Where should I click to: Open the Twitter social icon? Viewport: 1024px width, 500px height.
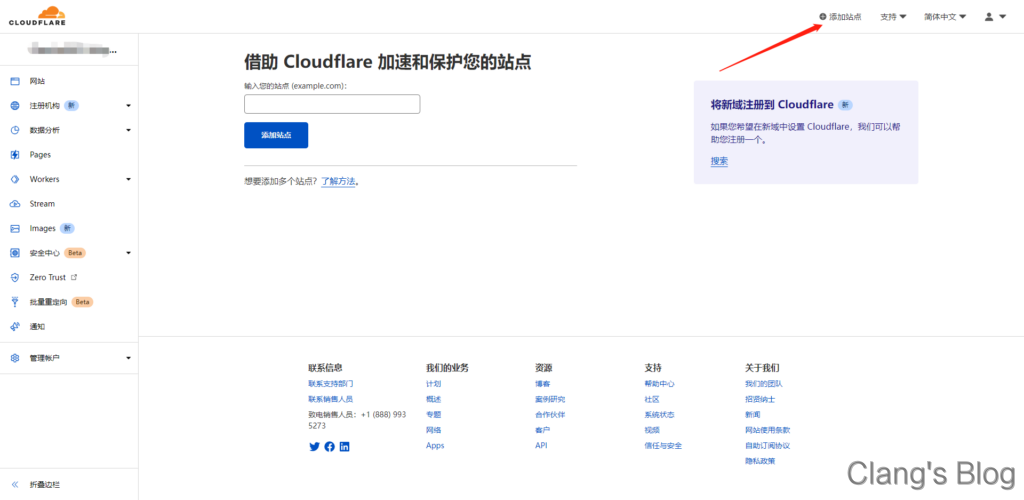[x=314, y=447]
